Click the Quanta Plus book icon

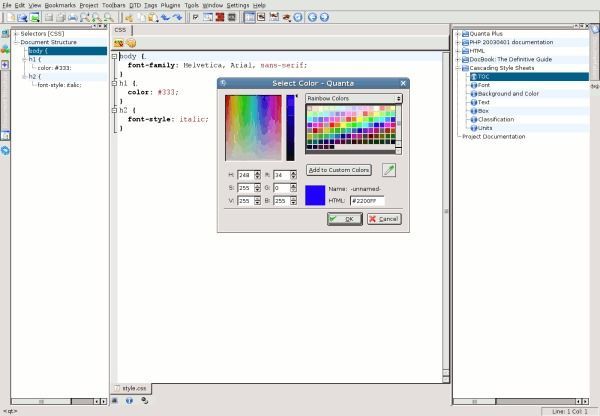(x=465, y=33)
